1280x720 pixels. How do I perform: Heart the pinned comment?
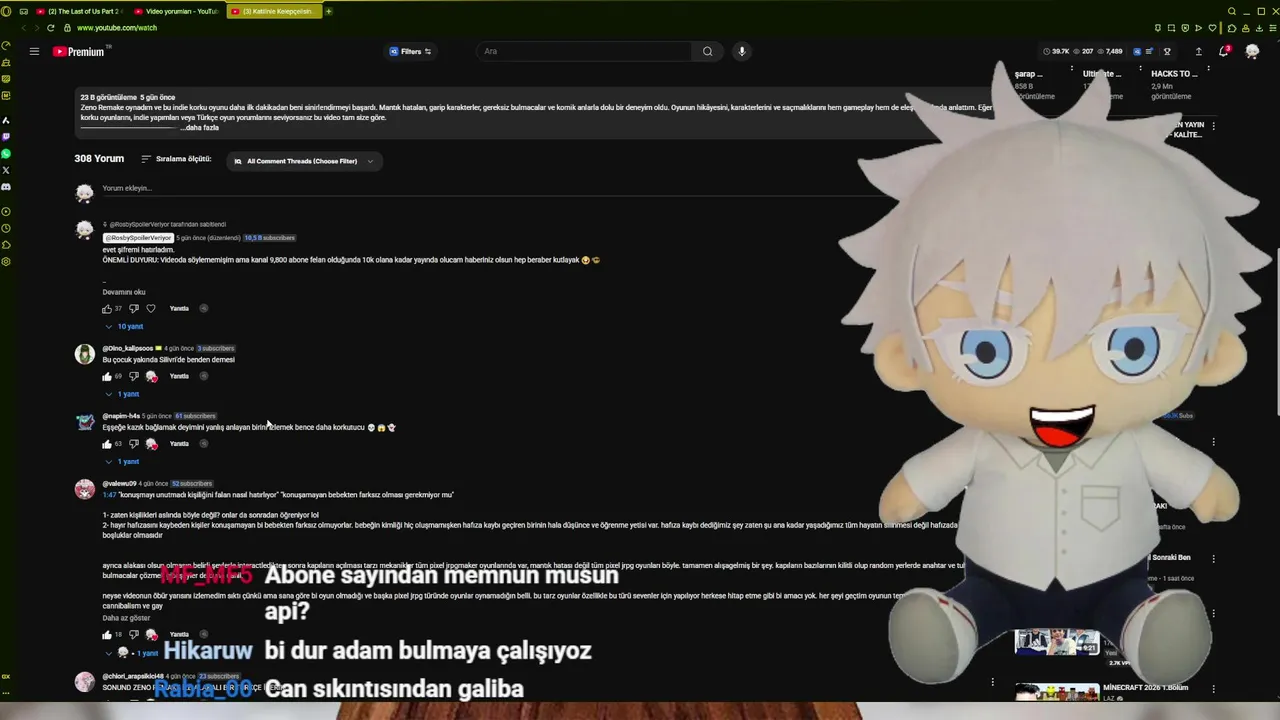coord(151,308)
